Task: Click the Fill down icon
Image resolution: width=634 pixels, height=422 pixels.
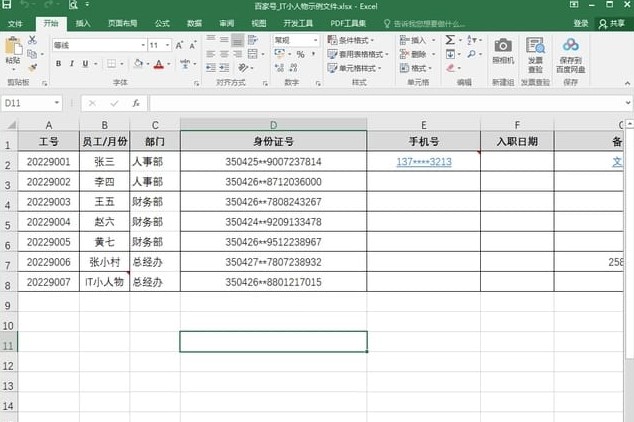Action: [450, 54]
